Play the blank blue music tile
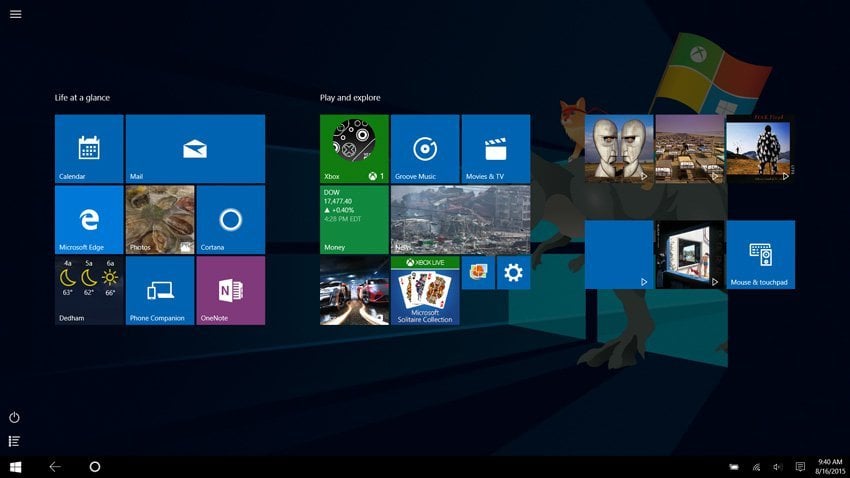Image resolution: width=850 pixels, height=478 pixels. [x=619, y=254]
